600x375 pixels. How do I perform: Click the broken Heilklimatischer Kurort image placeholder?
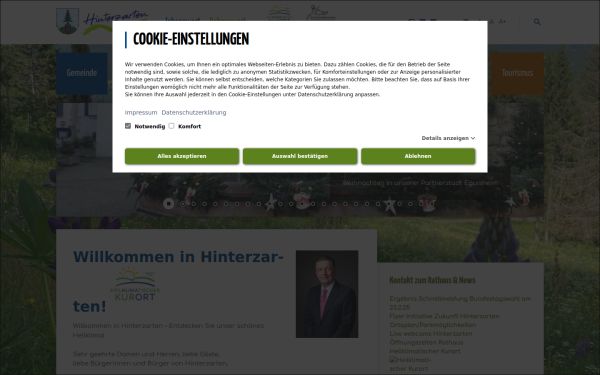(x=410, y=364)
